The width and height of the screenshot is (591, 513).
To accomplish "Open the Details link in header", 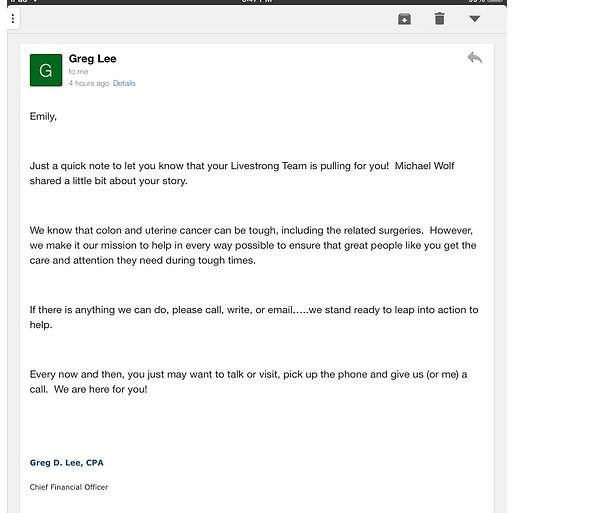I will point(124,83).
